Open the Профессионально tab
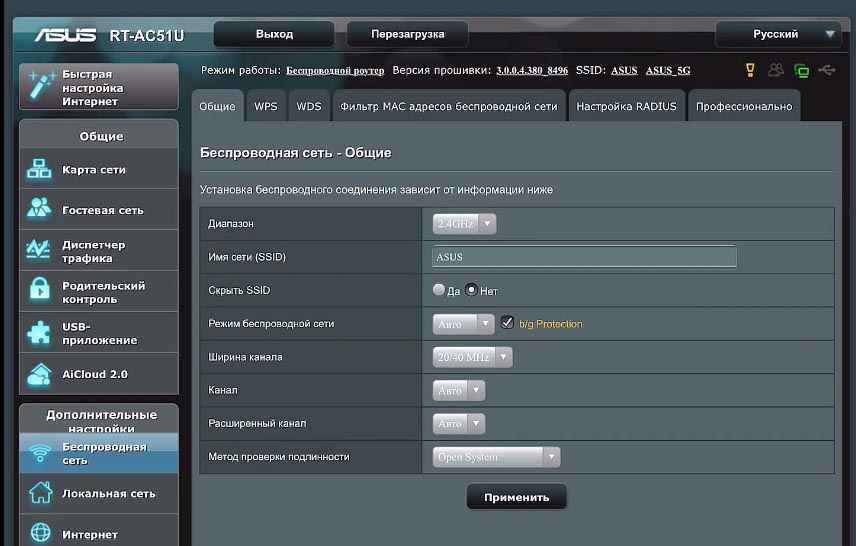The height and width of the screenshot is (546, 856). pyautogui.click(x=743, y=106)
